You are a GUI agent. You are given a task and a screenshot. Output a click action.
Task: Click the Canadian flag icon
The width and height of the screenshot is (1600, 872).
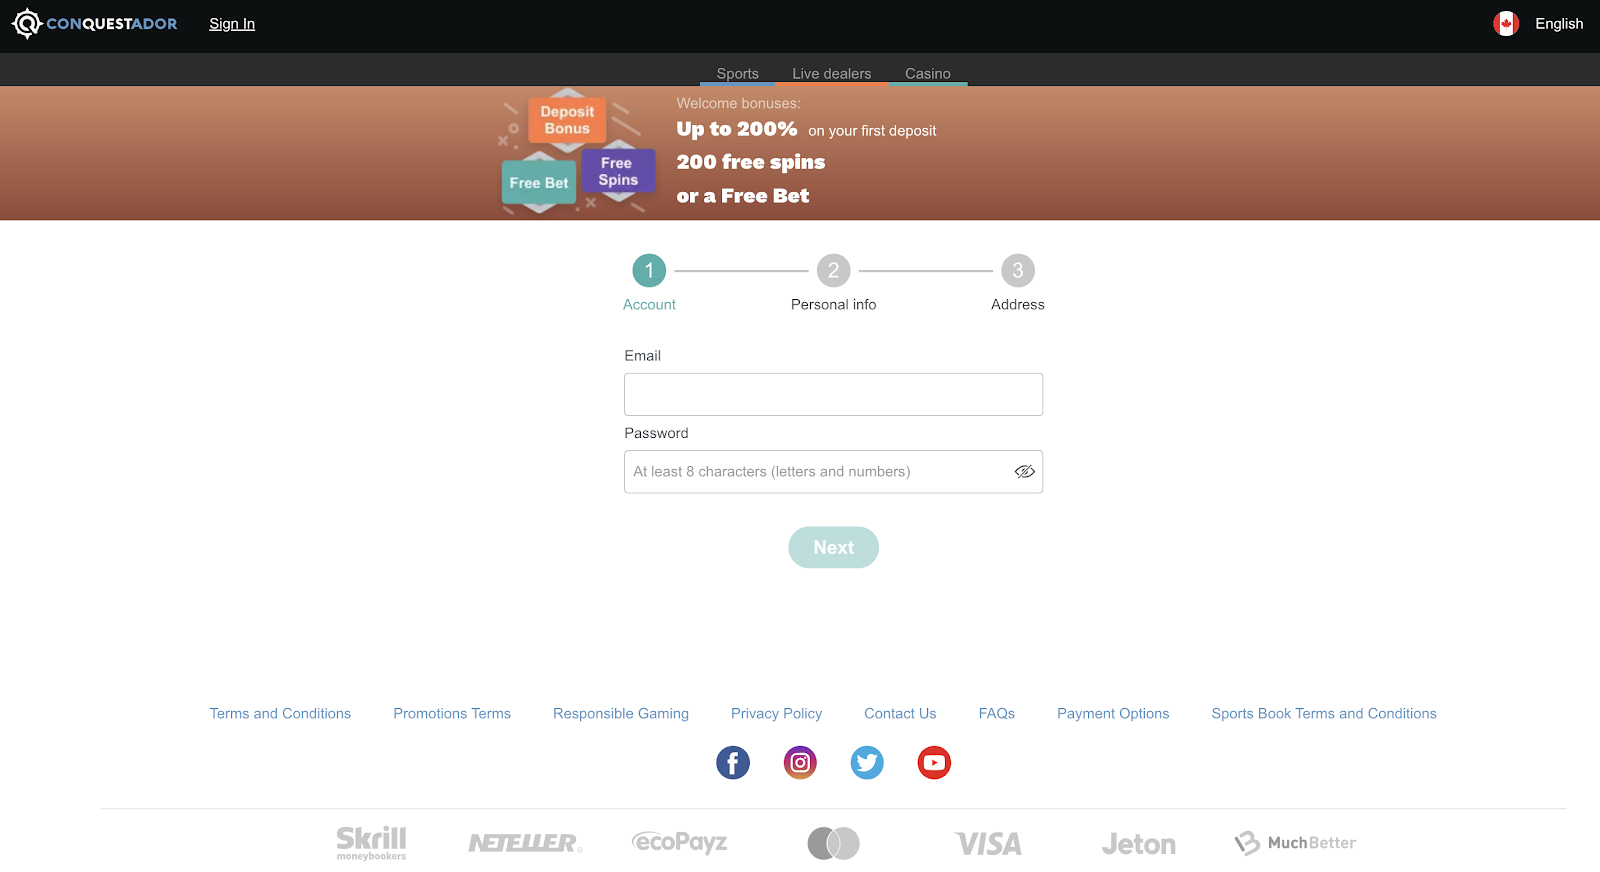[1506, 23]
